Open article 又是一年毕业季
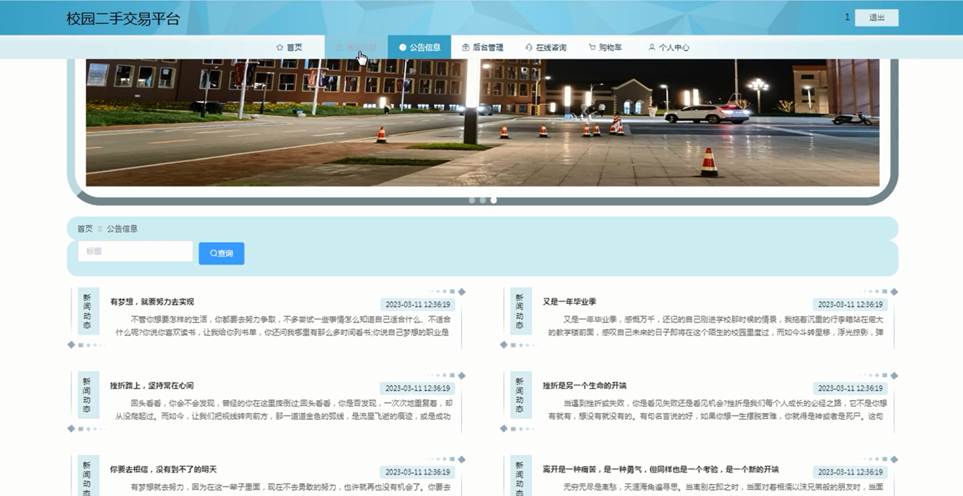Screen dimensions: 963x496 [569, 302]
